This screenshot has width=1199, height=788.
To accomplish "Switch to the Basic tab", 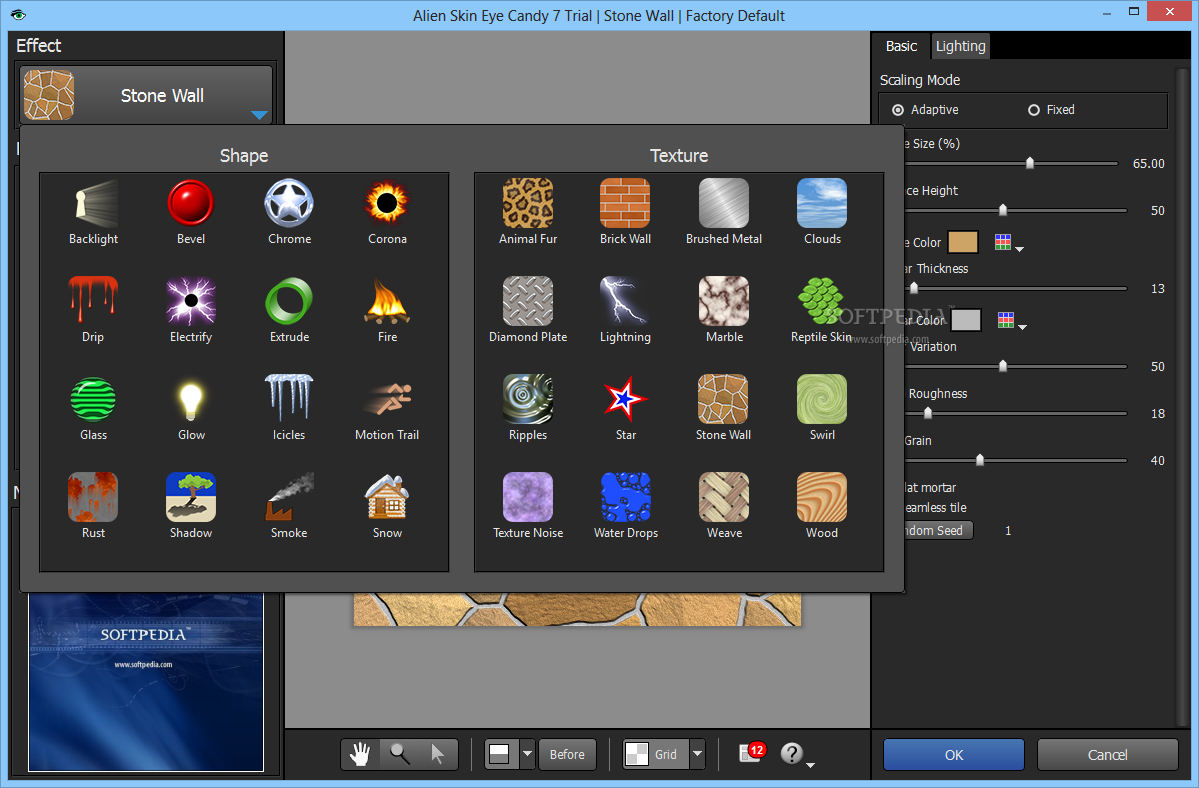I will tap(901, 46).
